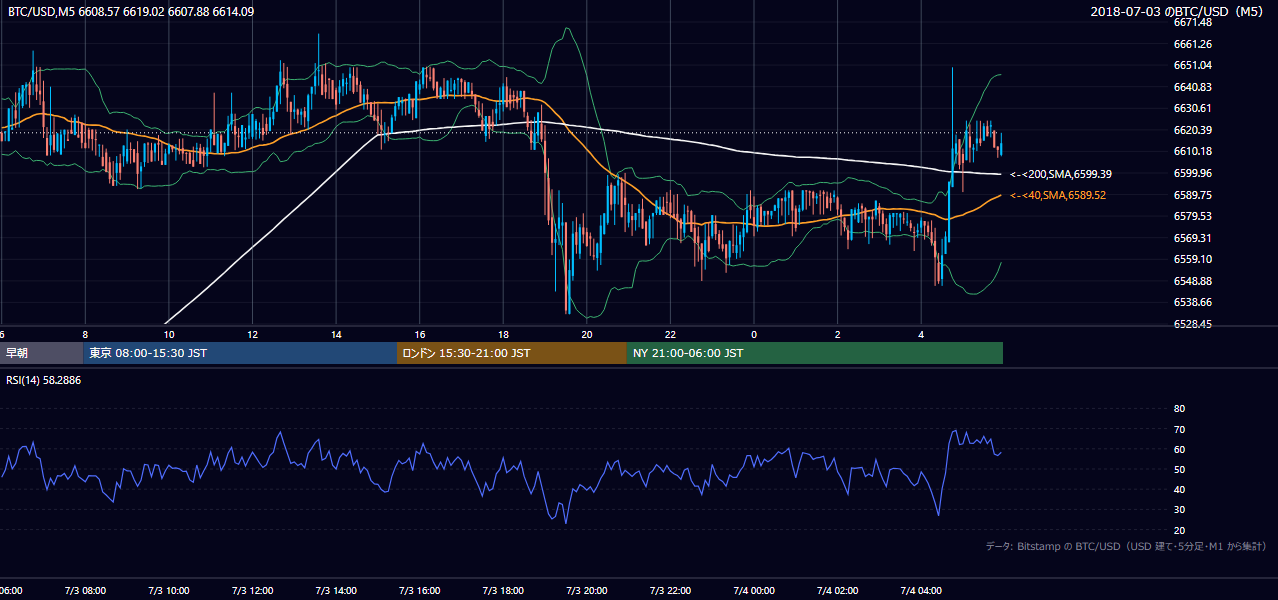Click the hour 12 mark on the price chart axis

tap(252, 334)
